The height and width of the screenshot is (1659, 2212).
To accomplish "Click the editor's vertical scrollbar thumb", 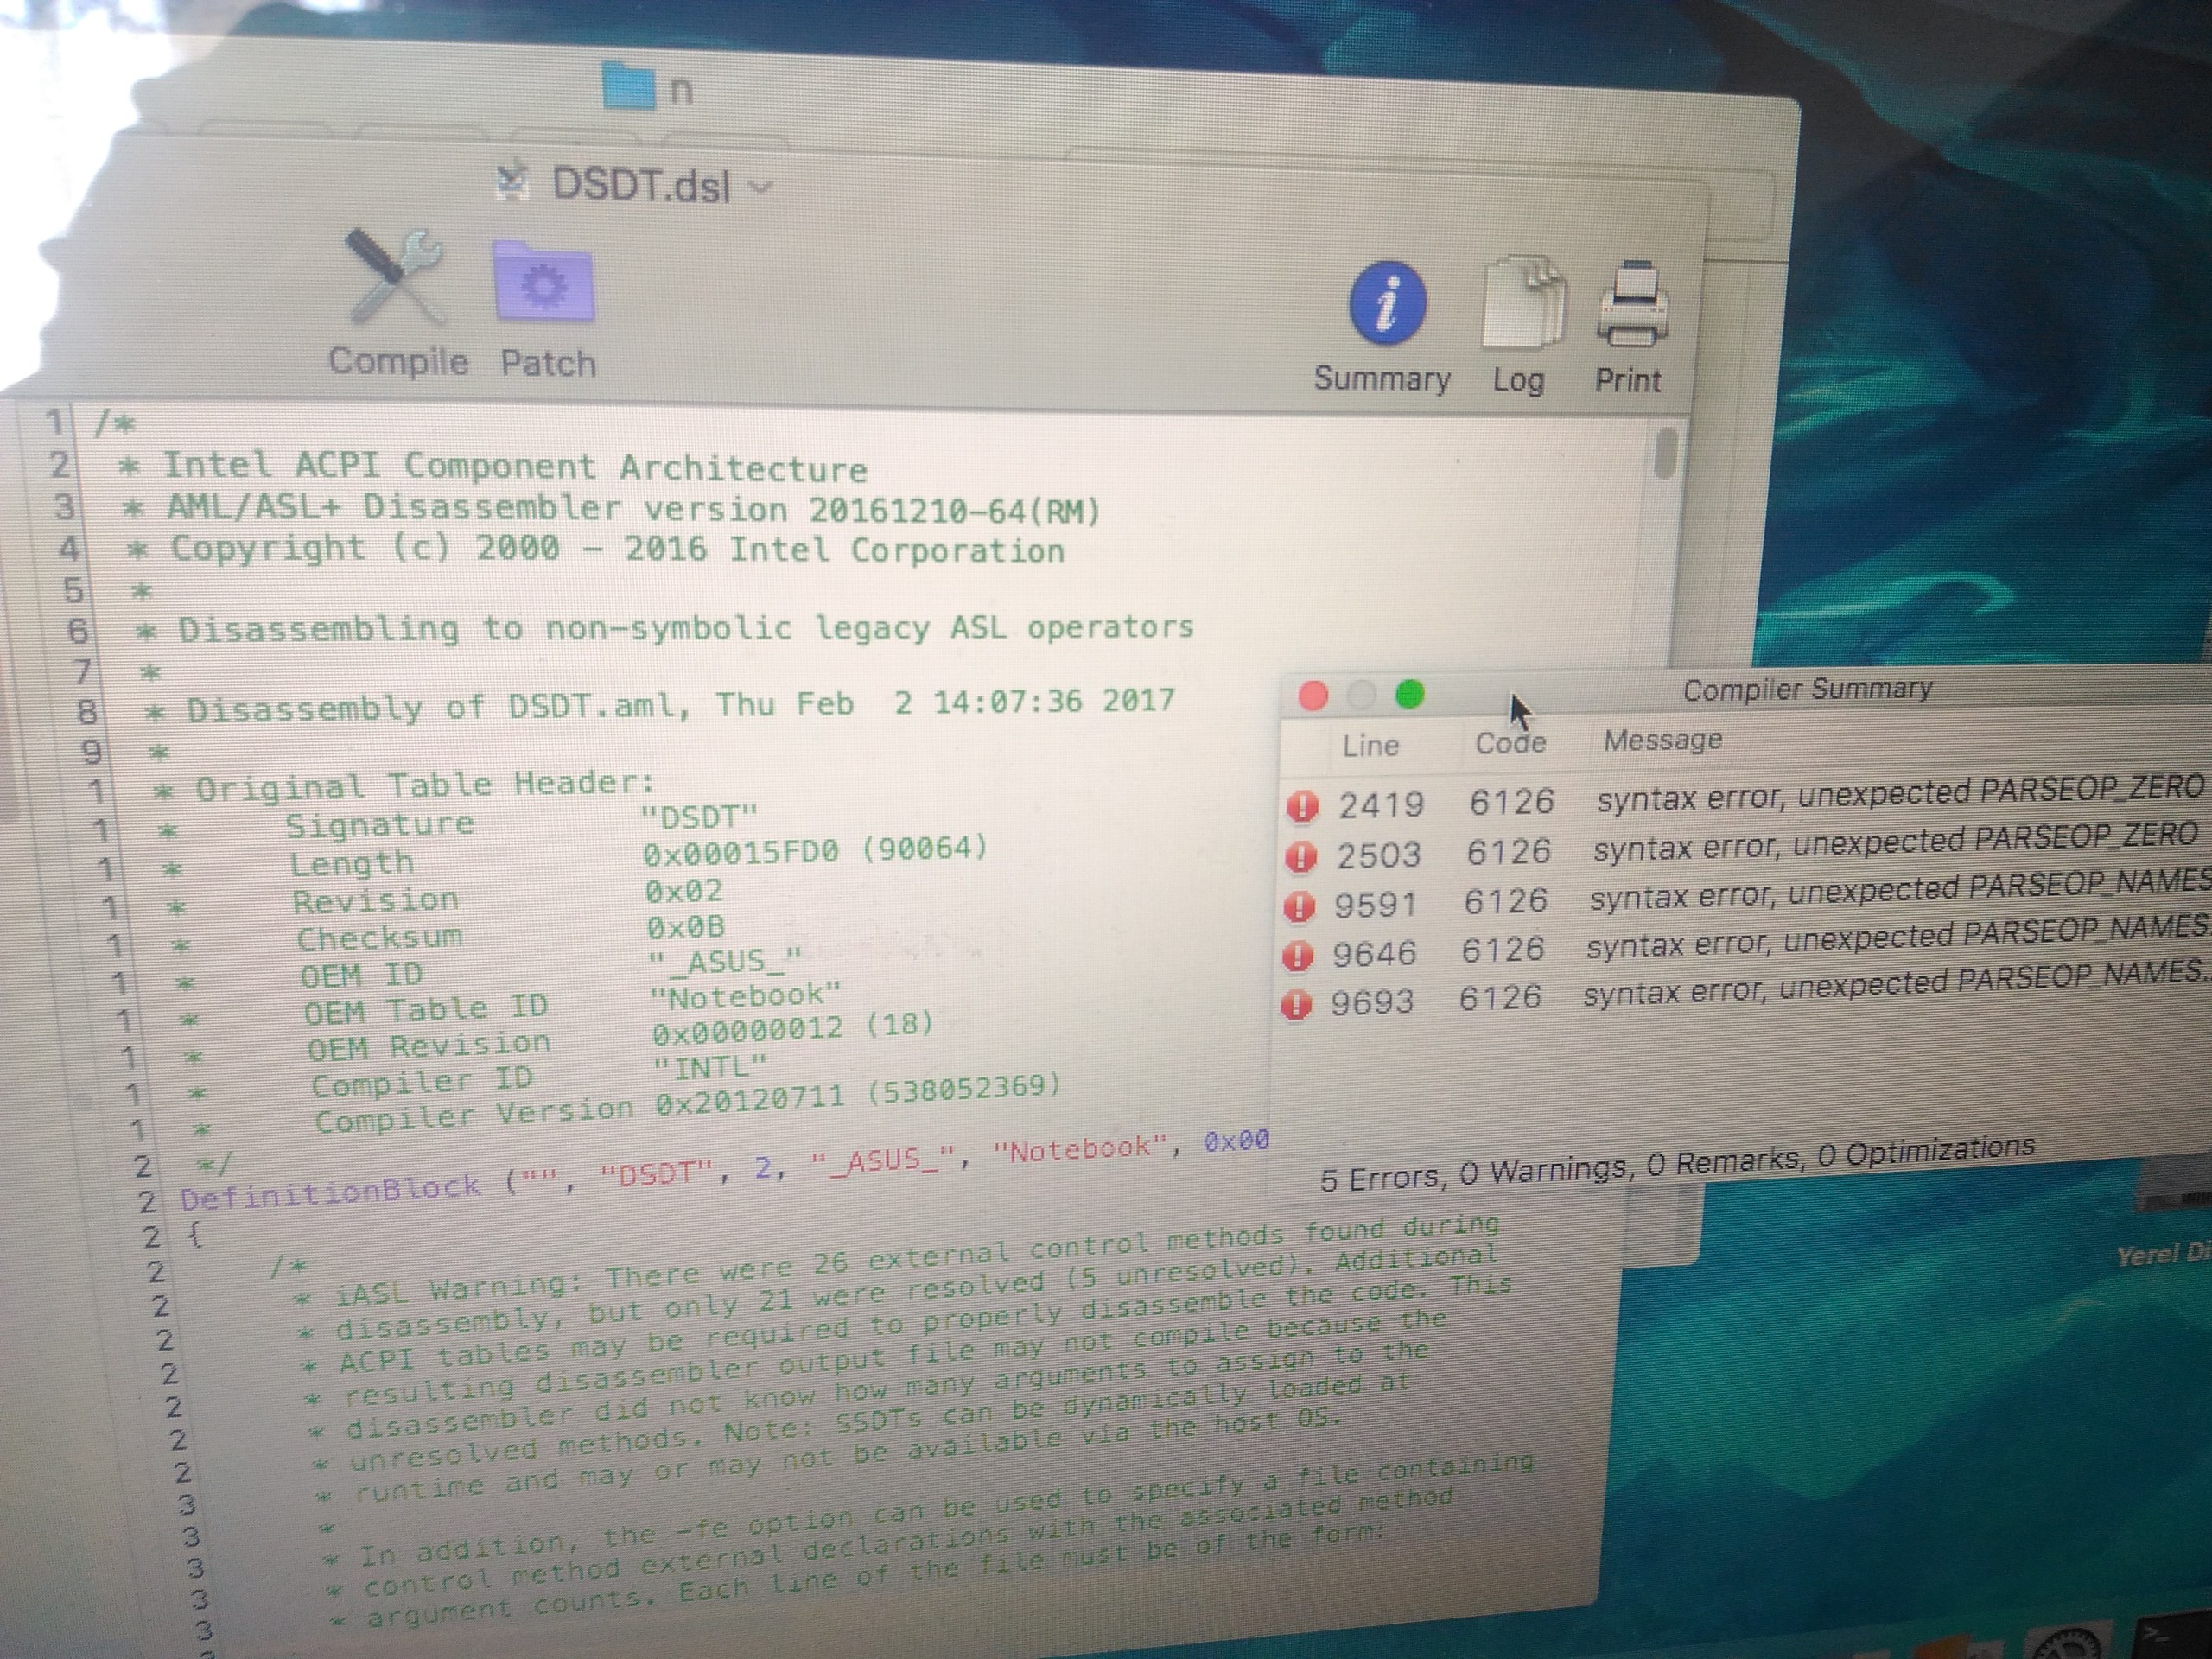I will (1665, 453).
